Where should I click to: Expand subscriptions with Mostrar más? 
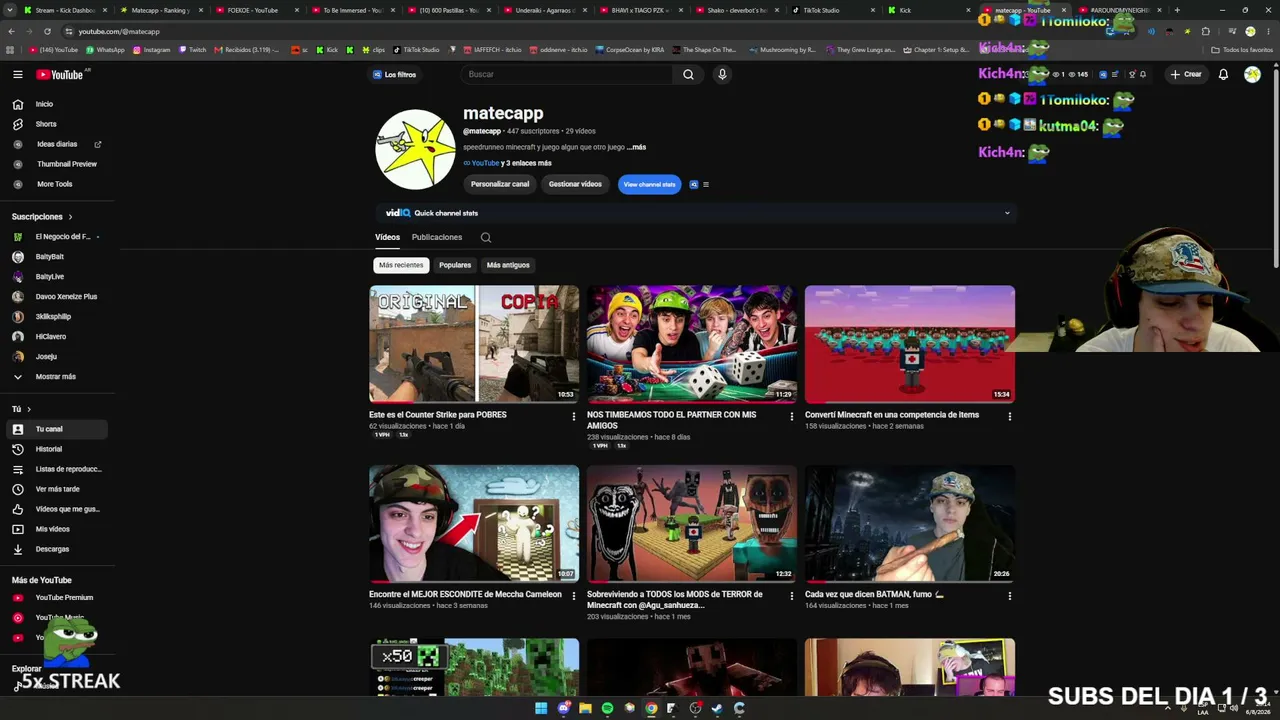56,376
